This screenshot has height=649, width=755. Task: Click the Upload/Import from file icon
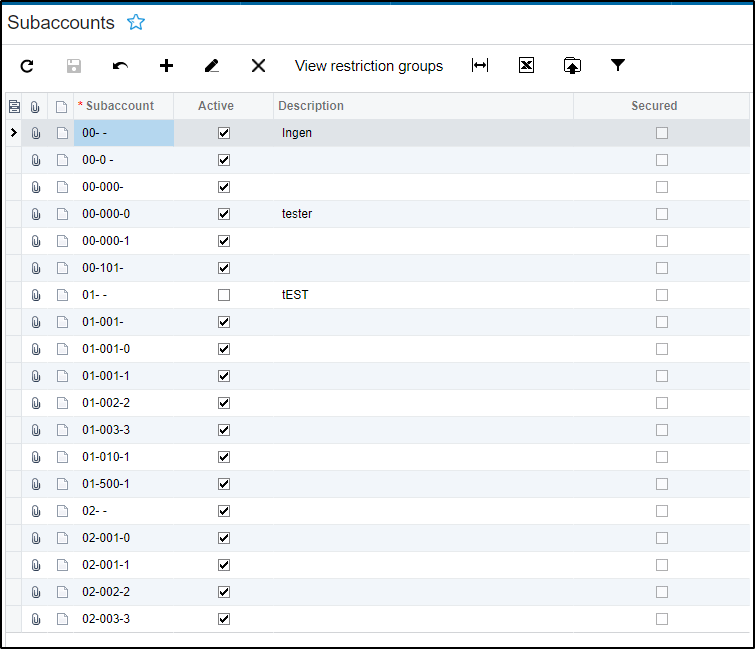pos(572,65)
